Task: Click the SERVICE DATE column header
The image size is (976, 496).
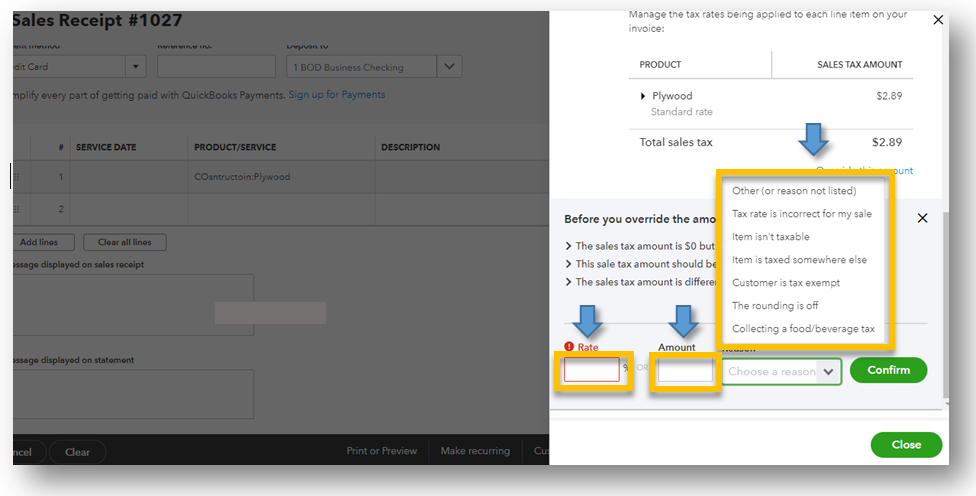Action: pyautogui.click(x=106, y=147)
